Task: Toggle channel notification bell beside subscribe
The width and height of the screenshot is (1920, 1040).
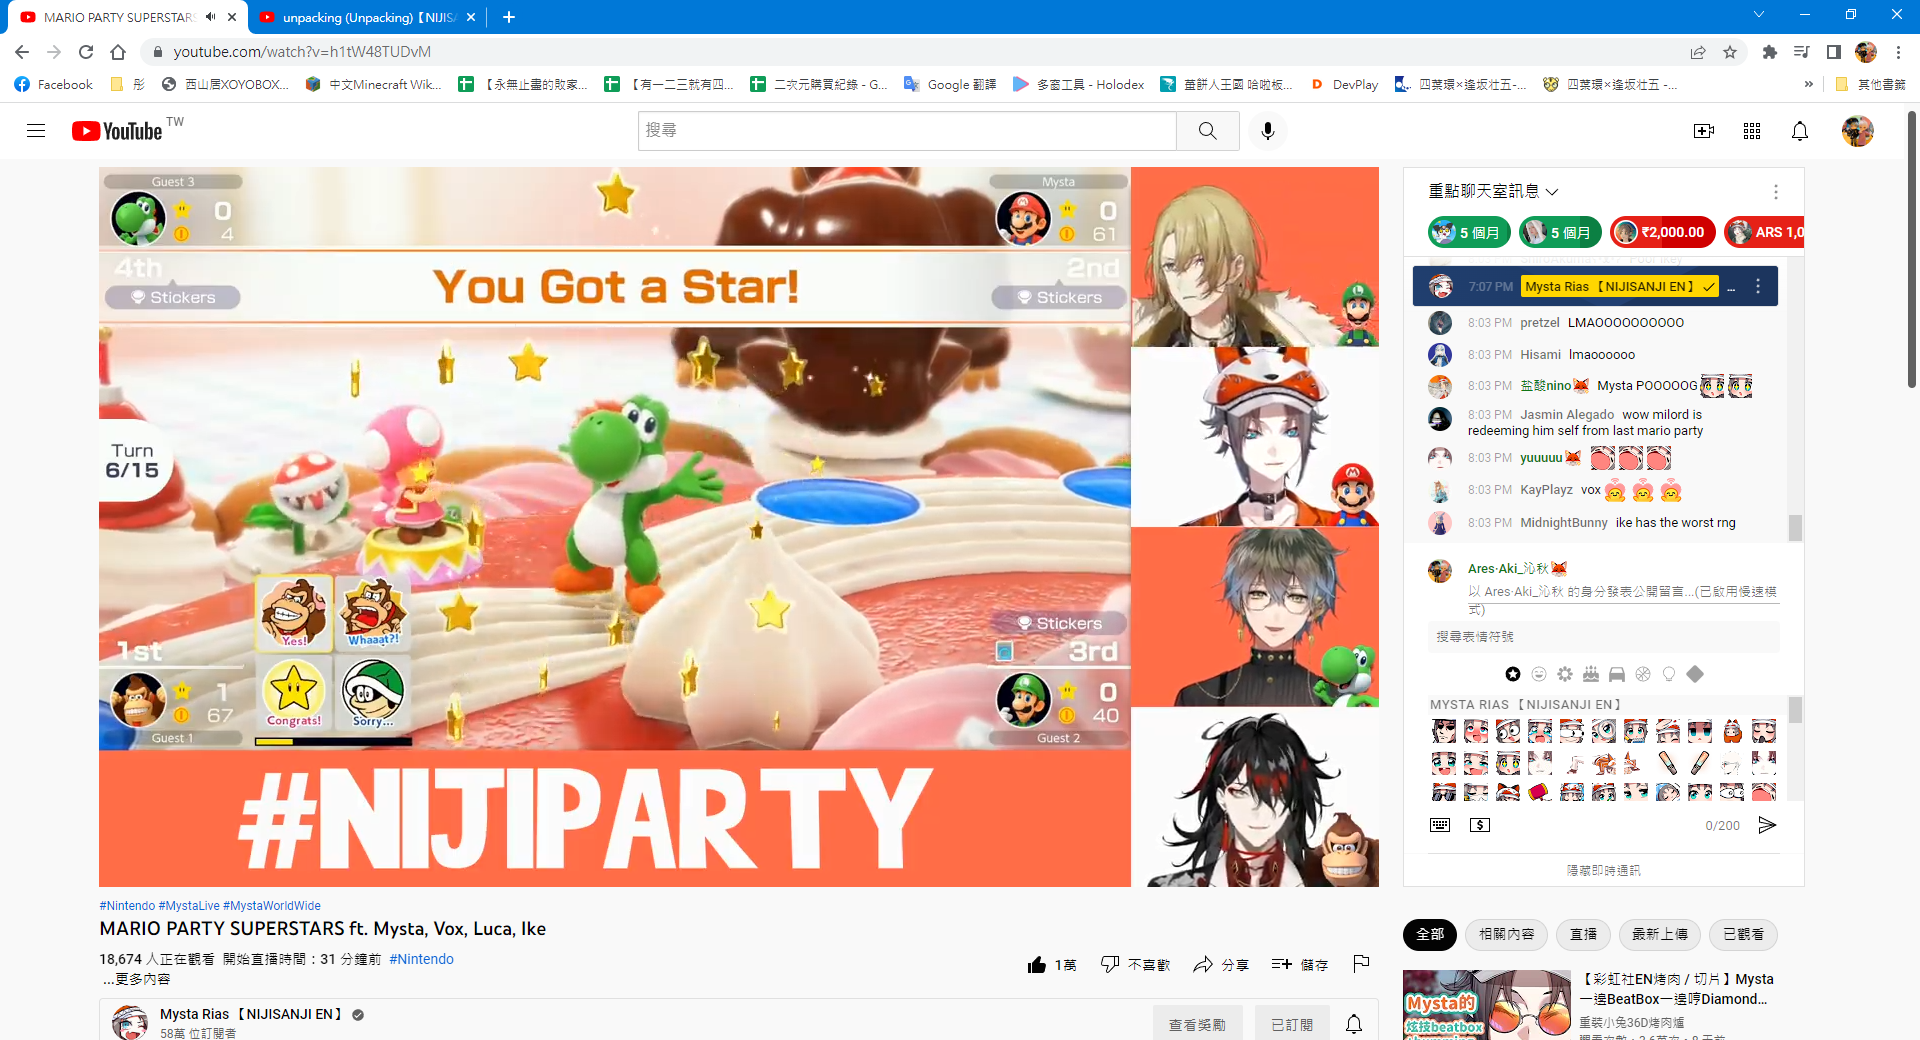Action: 1354,1024
